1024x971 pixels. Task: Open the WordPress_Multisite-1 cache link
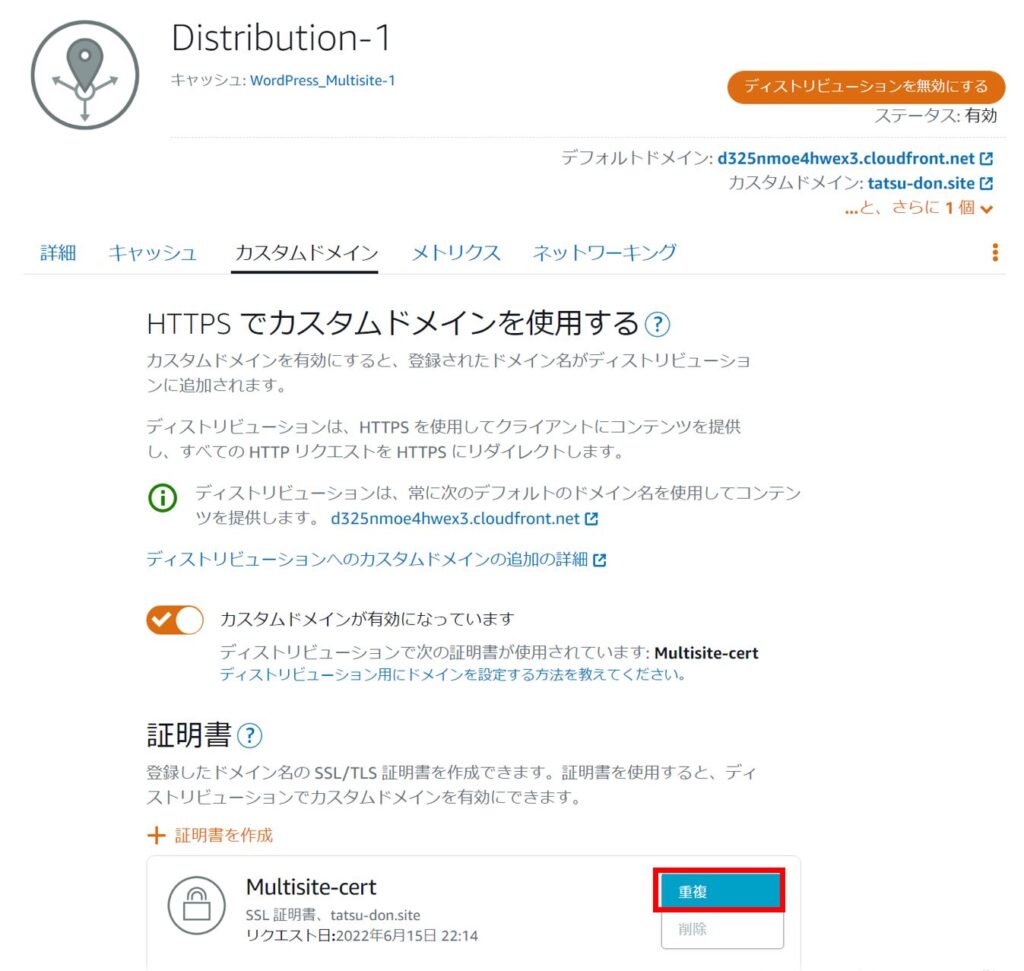322,80
